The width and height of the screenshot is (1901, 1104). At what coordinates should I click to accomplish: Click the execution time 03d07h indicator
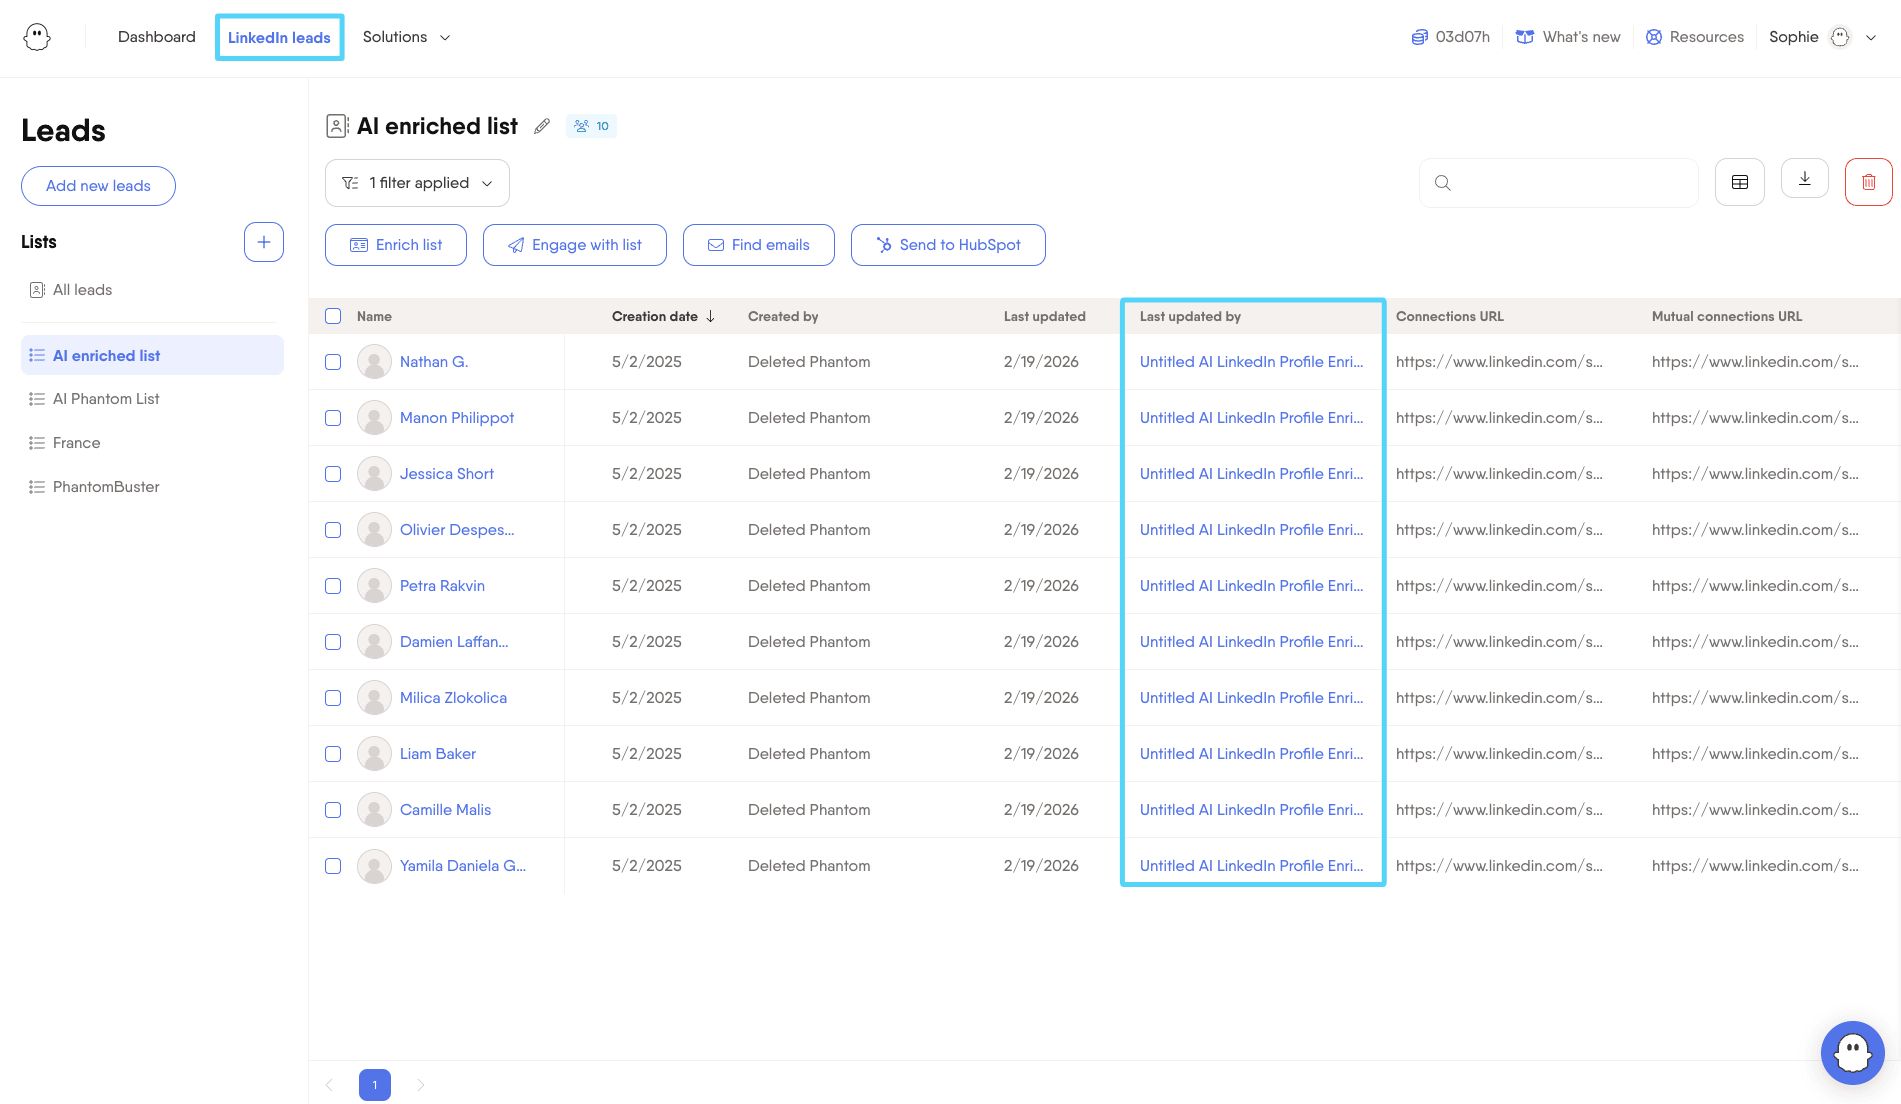tap(1450, 37)
